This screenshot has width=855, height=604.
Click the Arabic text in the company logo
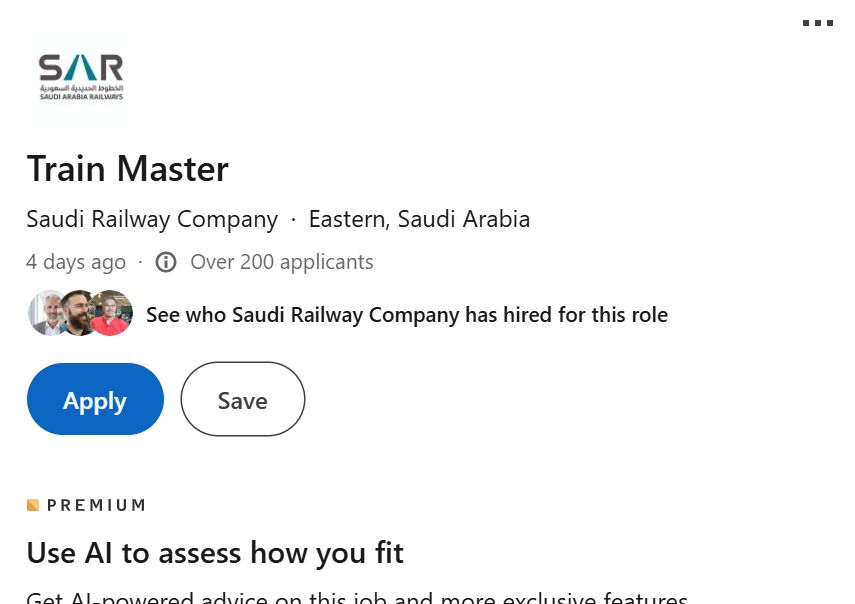(81, 88)
